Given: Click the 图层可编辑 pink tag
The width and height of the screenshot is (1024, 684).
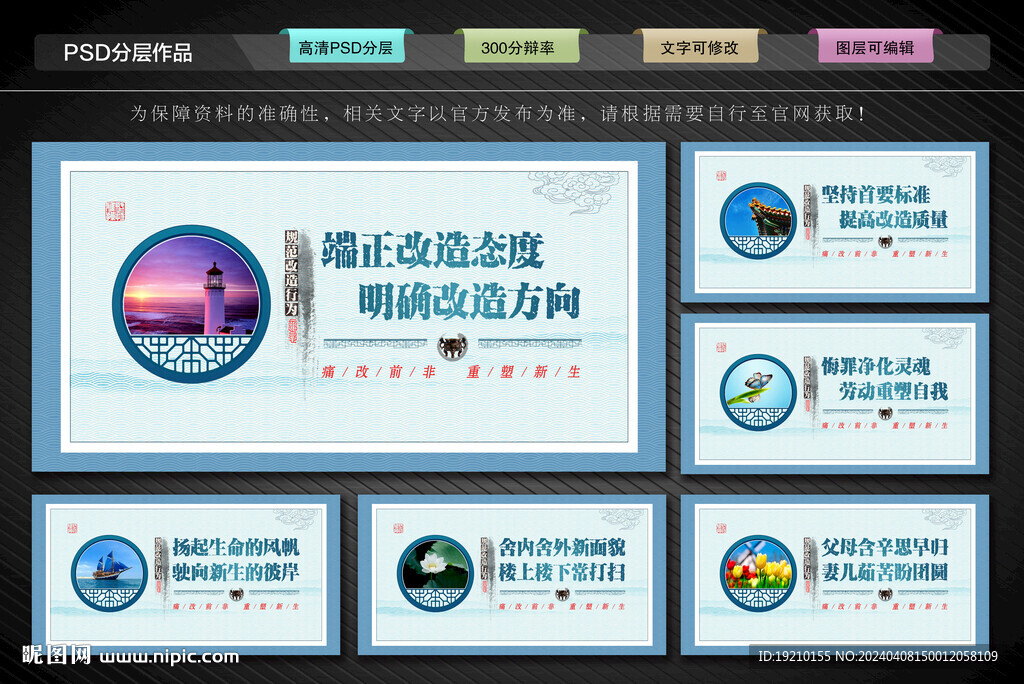Looking at the screenshot, I should pos(875,47).
